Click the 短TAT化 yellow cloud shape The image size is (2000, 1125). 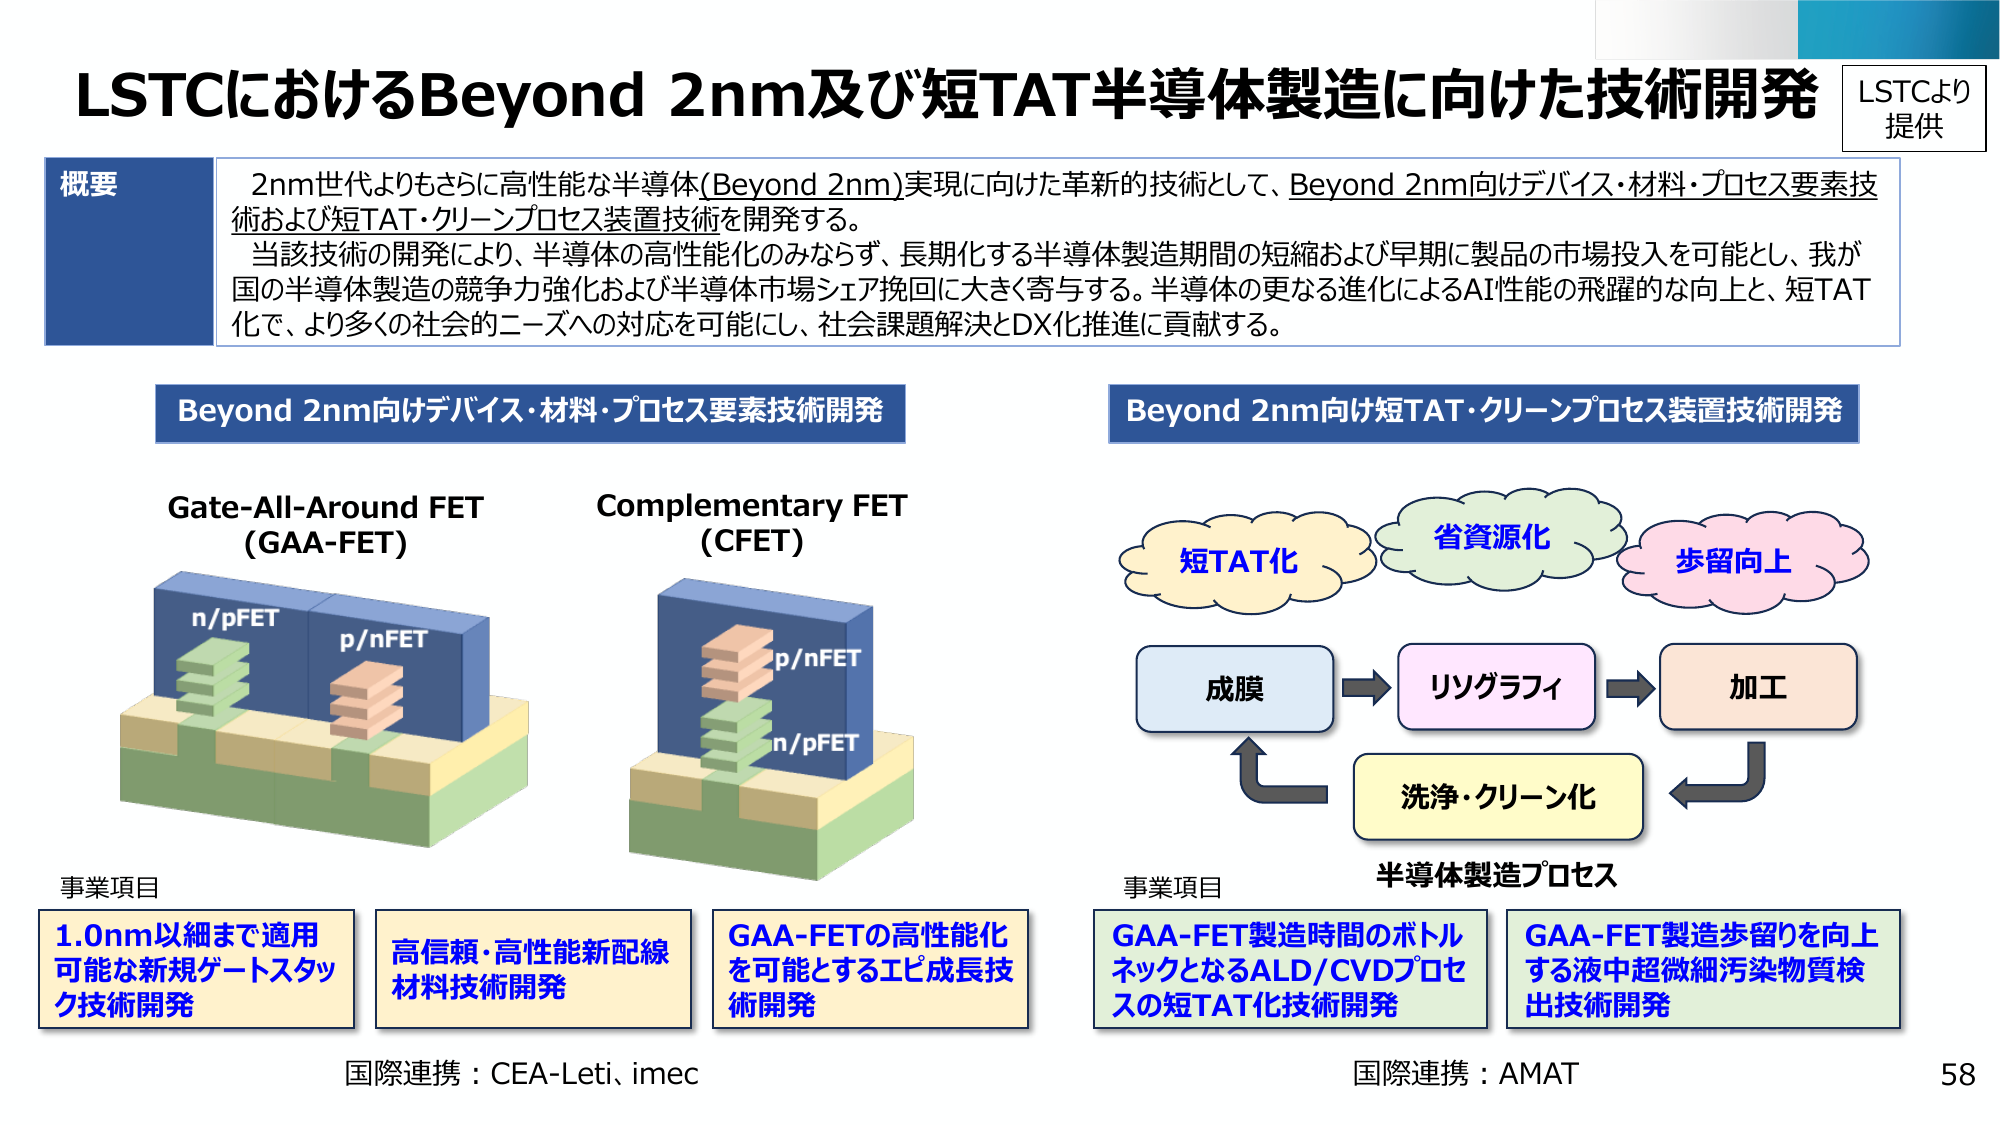pyautogui.click(x=1240, y=562)
